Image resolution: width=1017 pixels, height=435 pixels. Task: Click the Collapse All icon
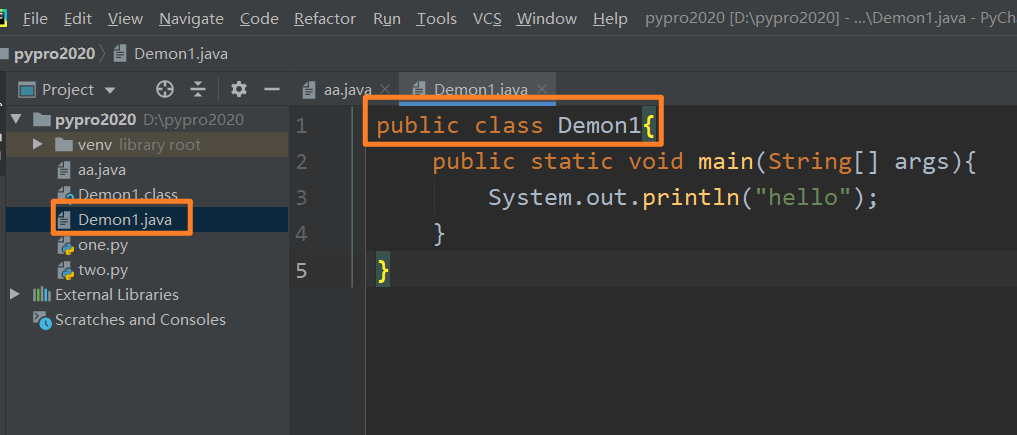(x=198, y=89)
